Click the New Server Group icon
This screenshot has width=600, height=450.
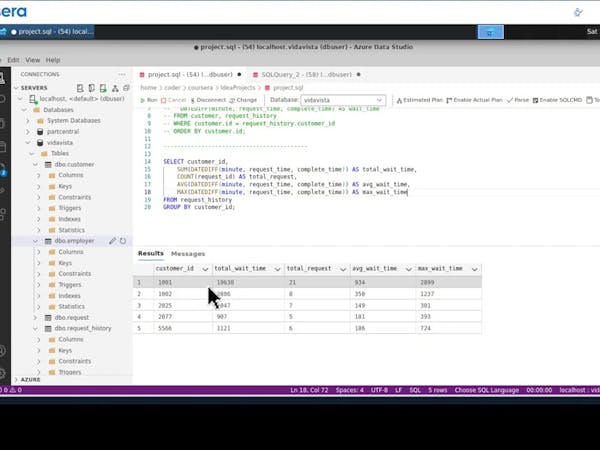click(91, 88)
